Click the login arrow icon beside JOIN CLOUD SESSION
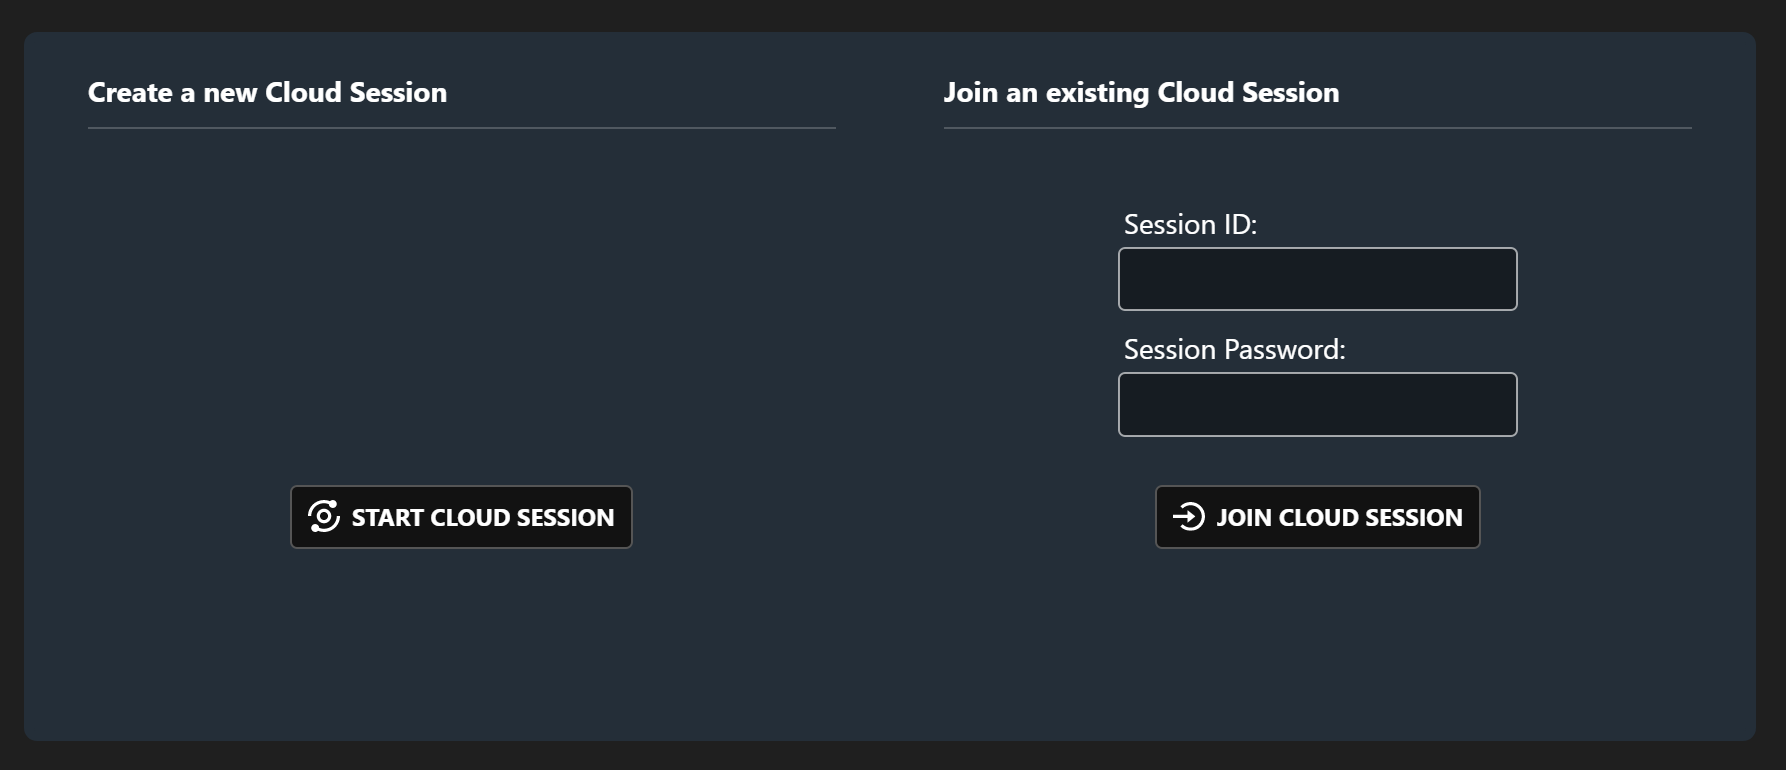The height and width of the screenshot is (770, 1786). (1187, 516)
